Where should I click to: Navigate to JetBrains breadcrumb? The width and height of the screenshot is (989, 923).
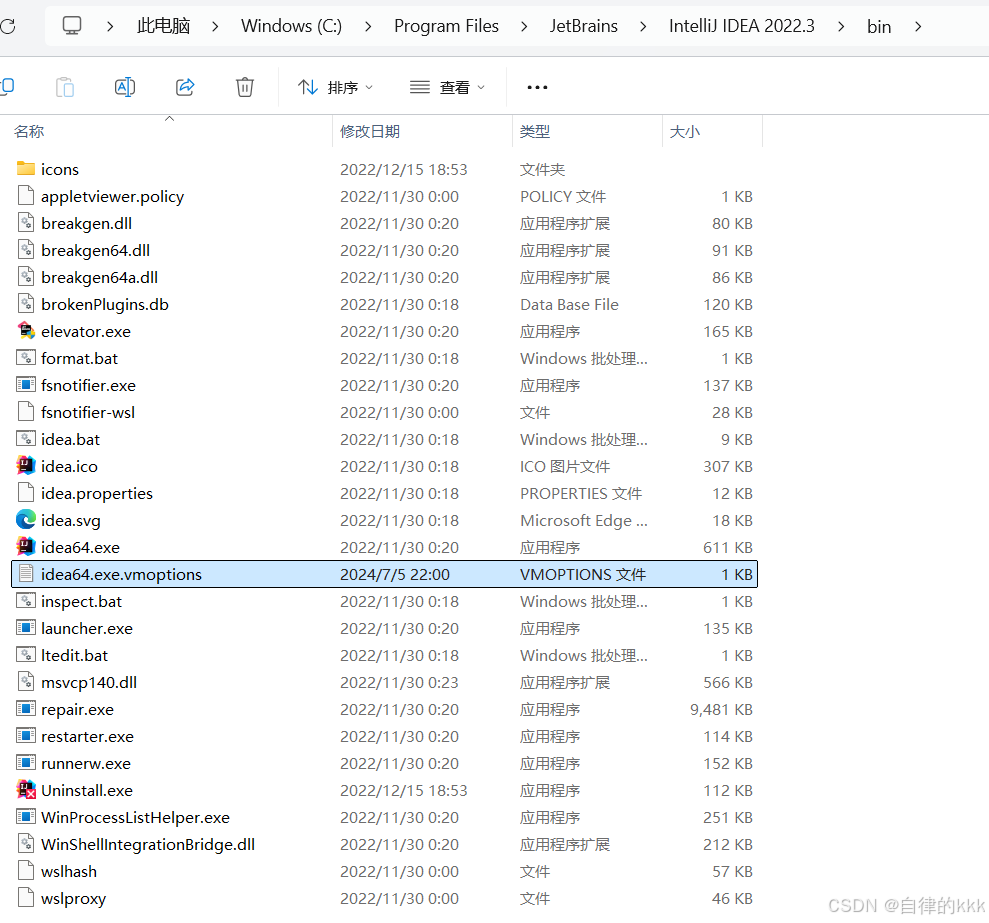point(583,26)
